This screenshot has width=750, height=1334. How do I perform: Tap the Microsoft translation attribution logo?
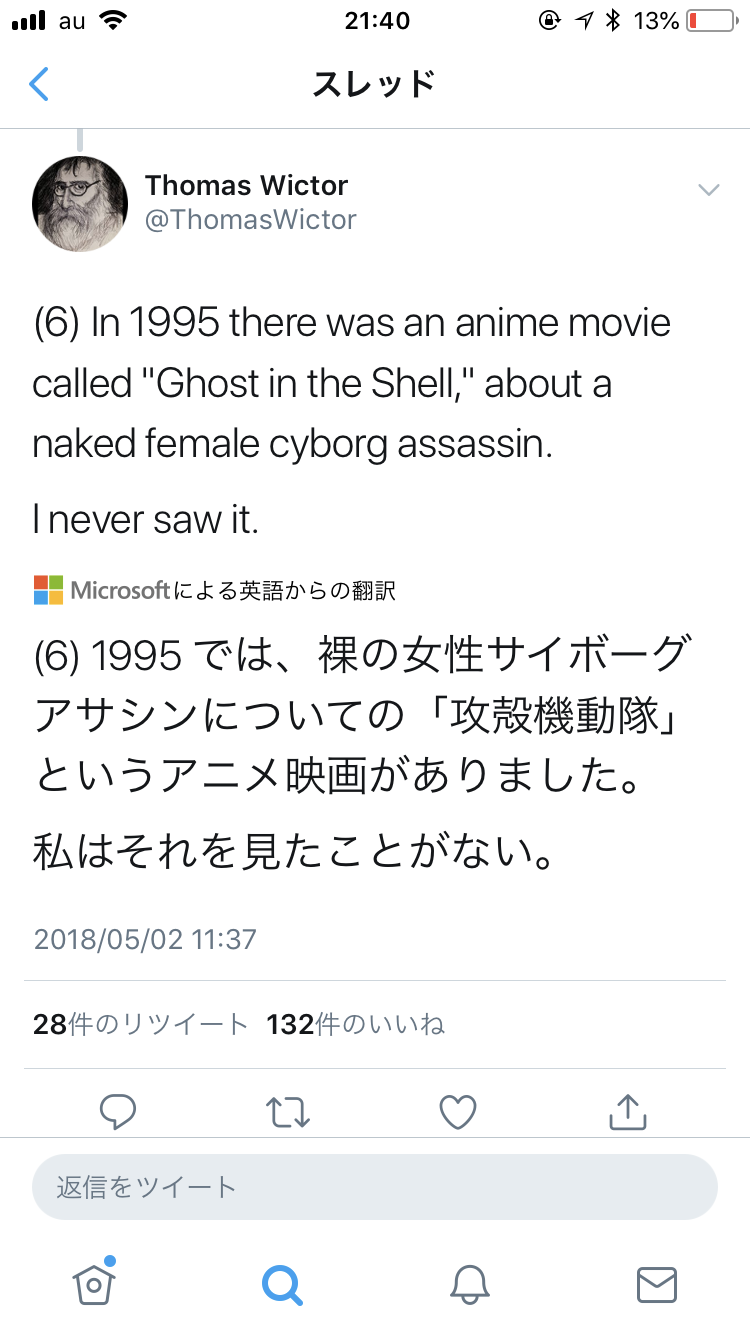[49, 590]
